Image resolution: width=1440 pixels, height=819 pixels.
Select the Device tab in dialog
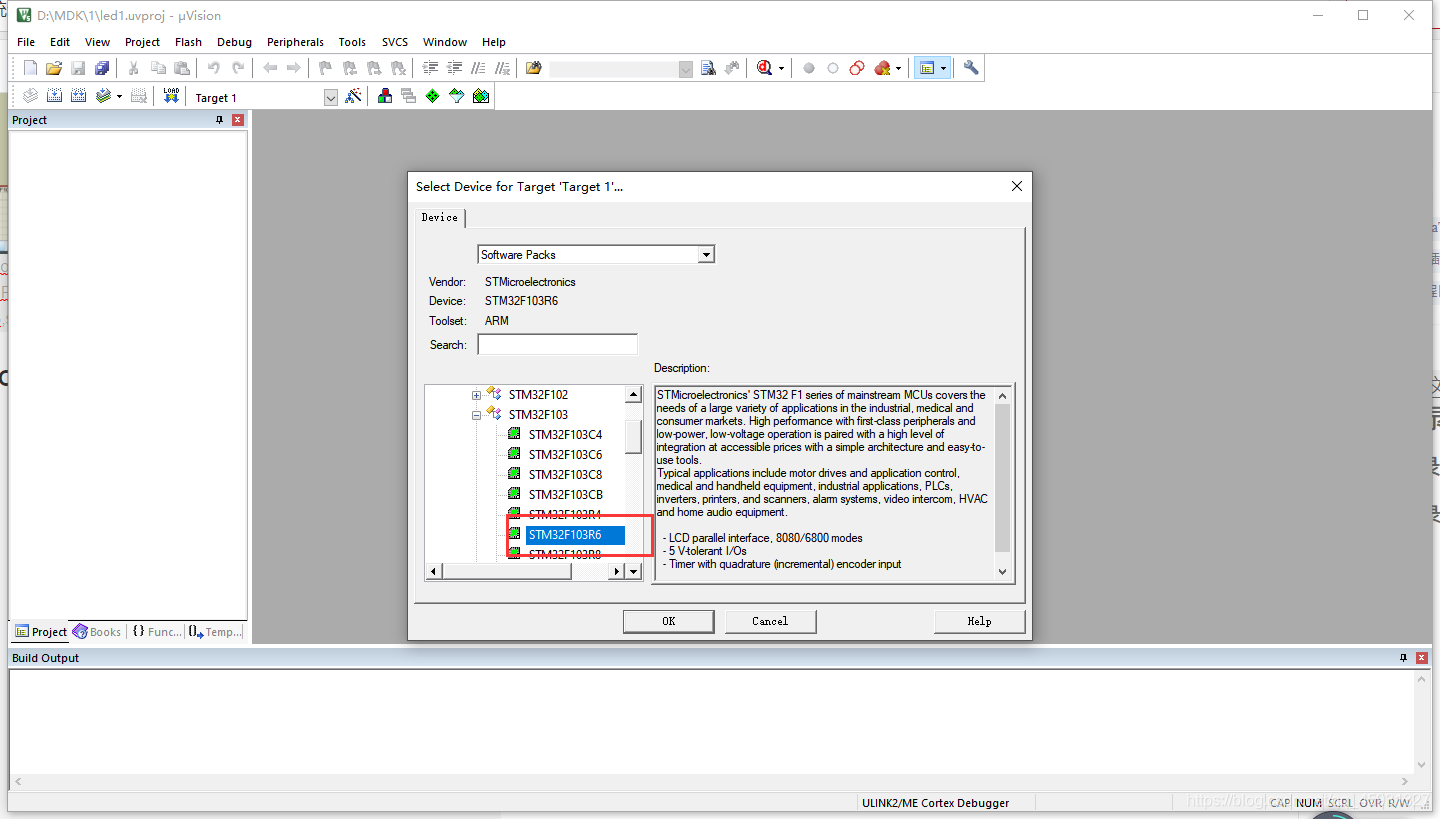pyautogui.click(x=440, y=217)
